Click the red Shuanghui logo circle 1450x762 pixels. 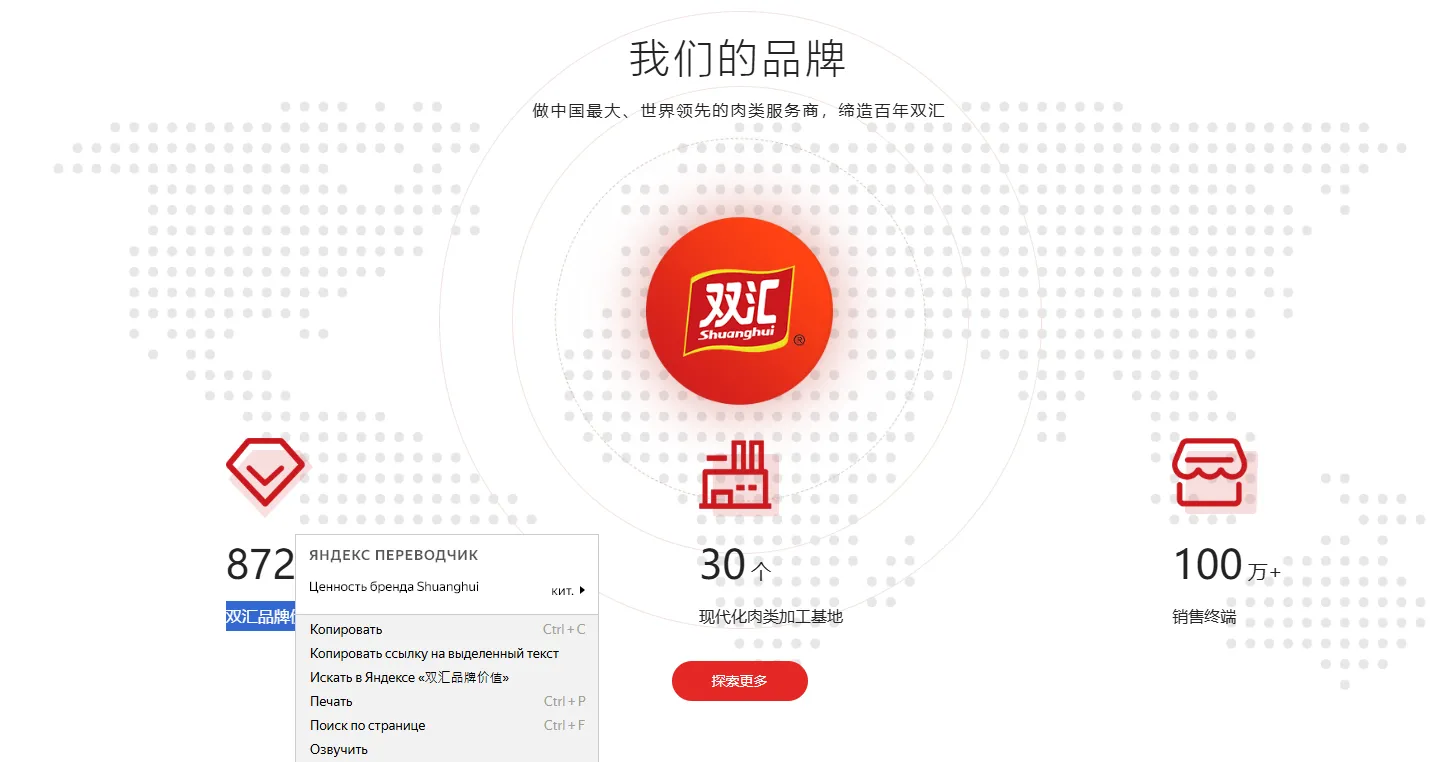coord(739,311)
